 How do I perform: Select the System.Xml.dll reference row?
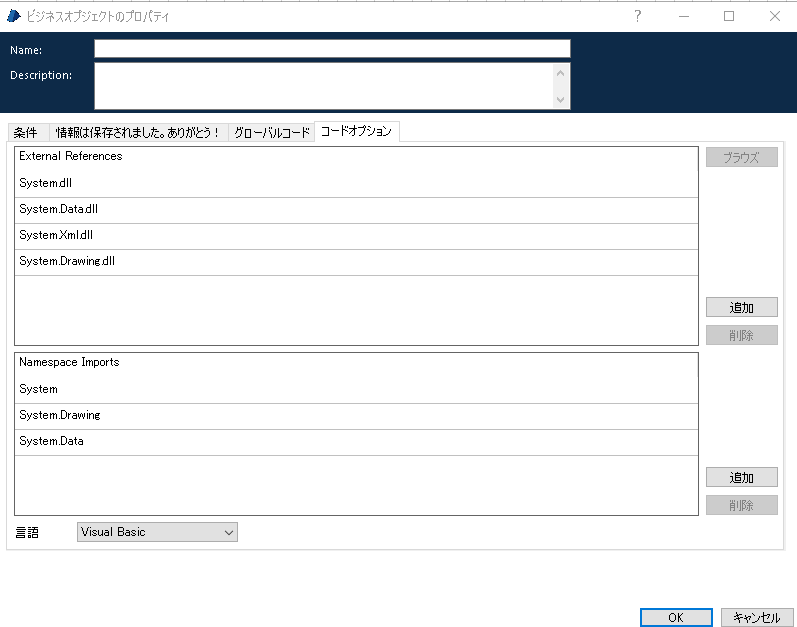pos(356,235)
